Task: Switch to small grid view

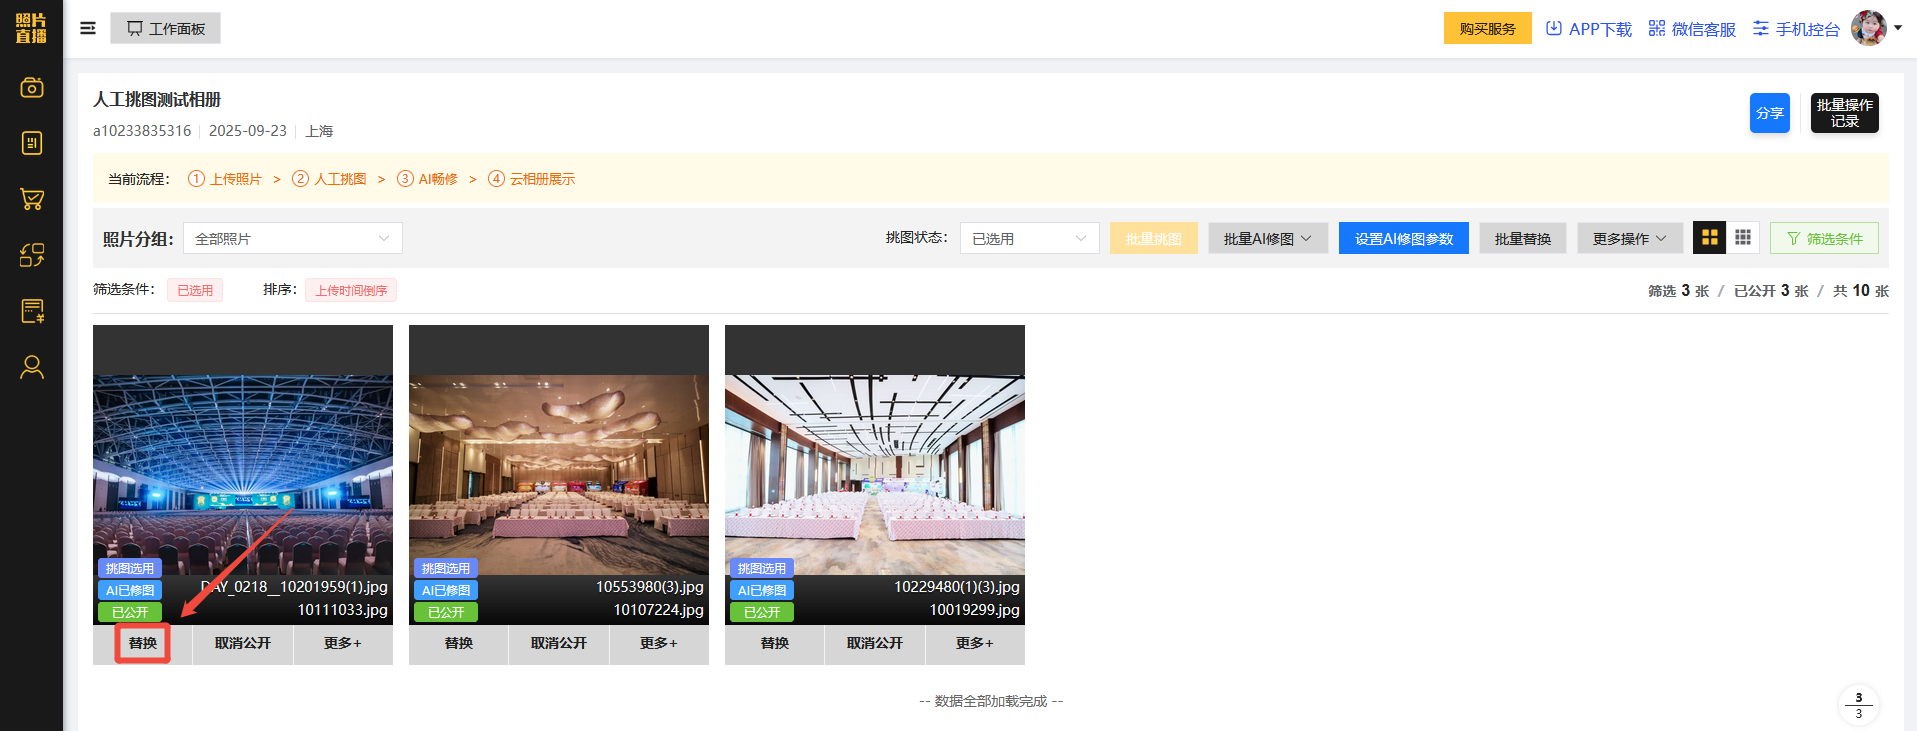Action: coord(1743,238)
